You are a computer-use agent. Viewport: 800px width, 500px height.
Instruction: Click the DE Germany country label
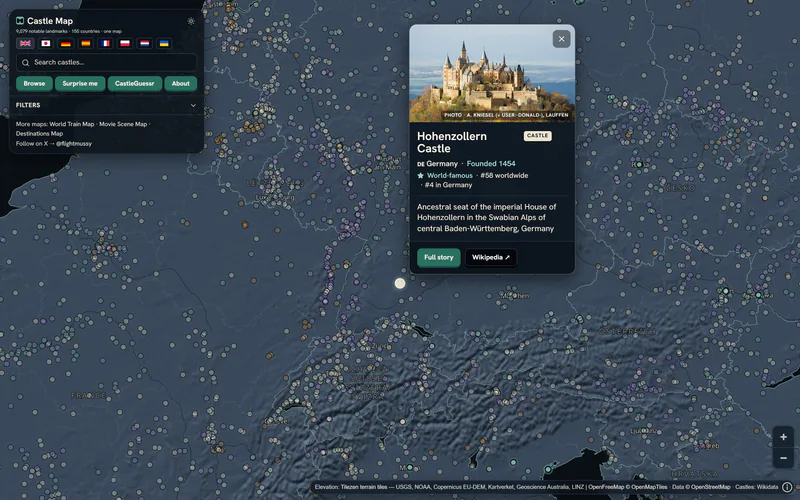(437, 164)
